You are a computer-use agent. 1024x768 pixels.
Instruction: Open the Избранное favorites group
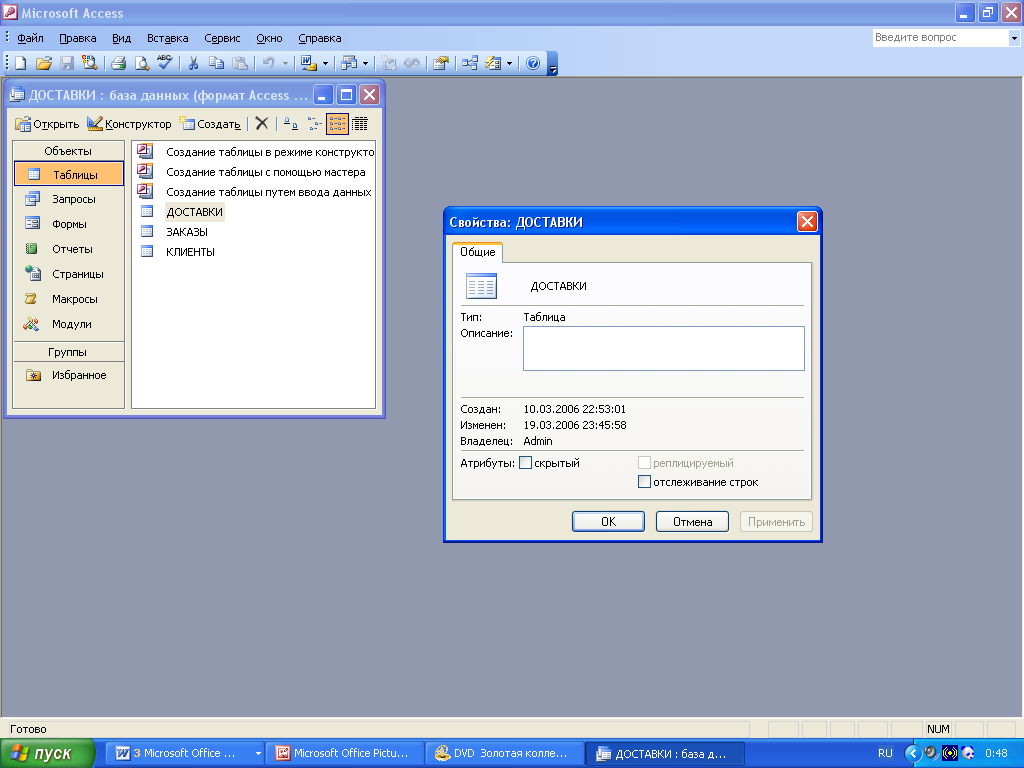[x=69, y=375]
